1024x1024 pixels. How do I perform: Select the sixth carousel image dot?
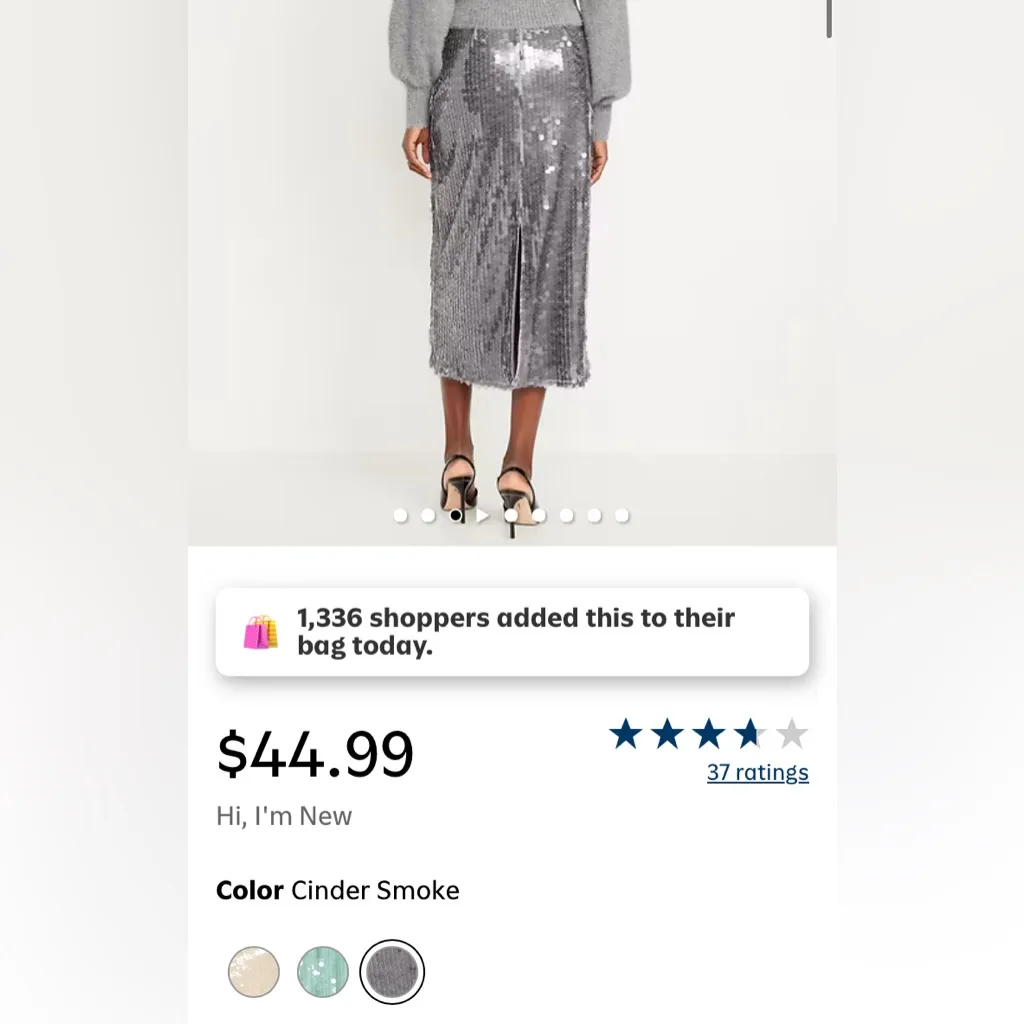pos(566,516)
